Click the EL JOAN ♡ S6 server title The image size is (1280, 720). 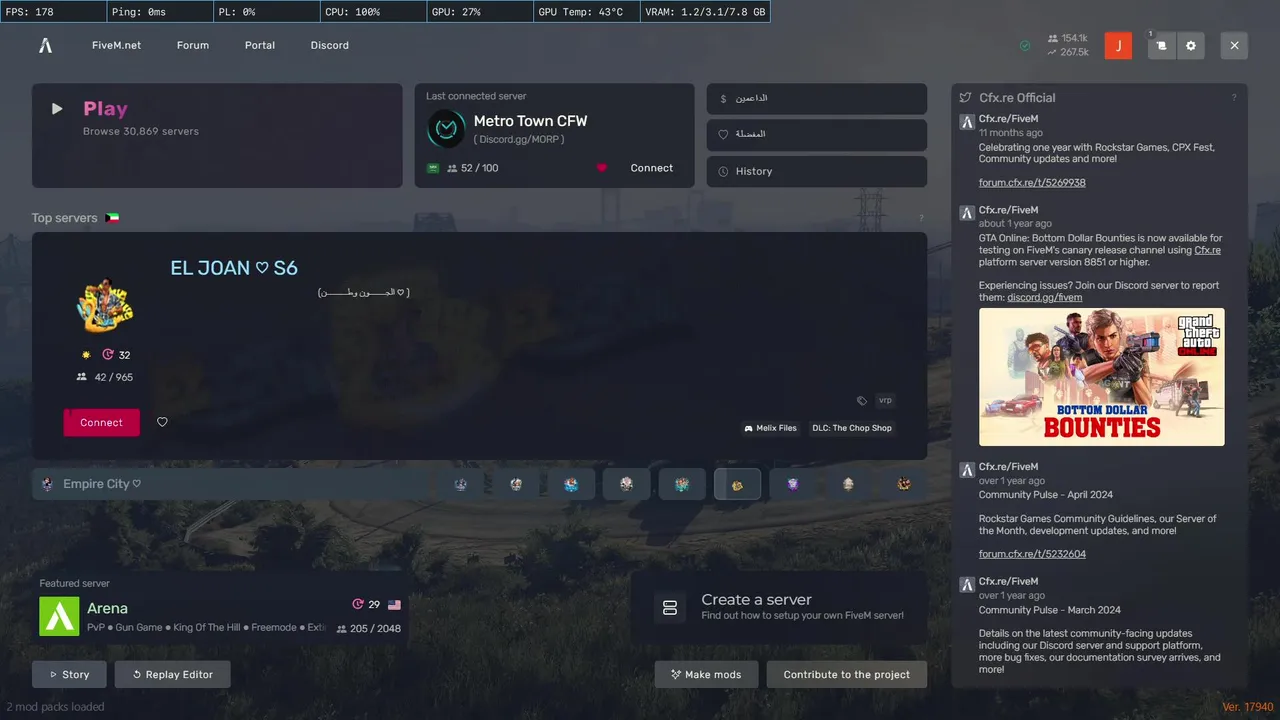pos(234,268)
